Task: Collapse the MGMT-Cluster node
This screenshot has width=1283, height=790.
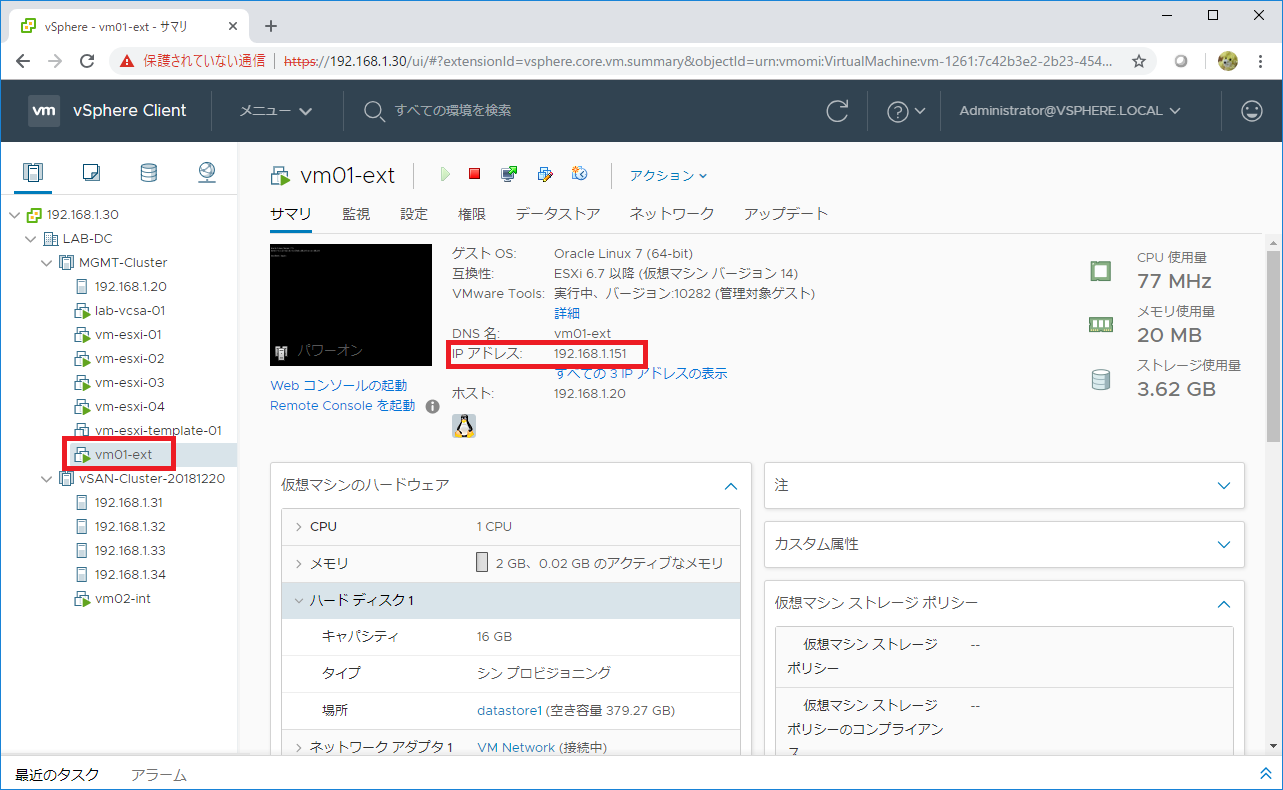Action: coord(47,263)
